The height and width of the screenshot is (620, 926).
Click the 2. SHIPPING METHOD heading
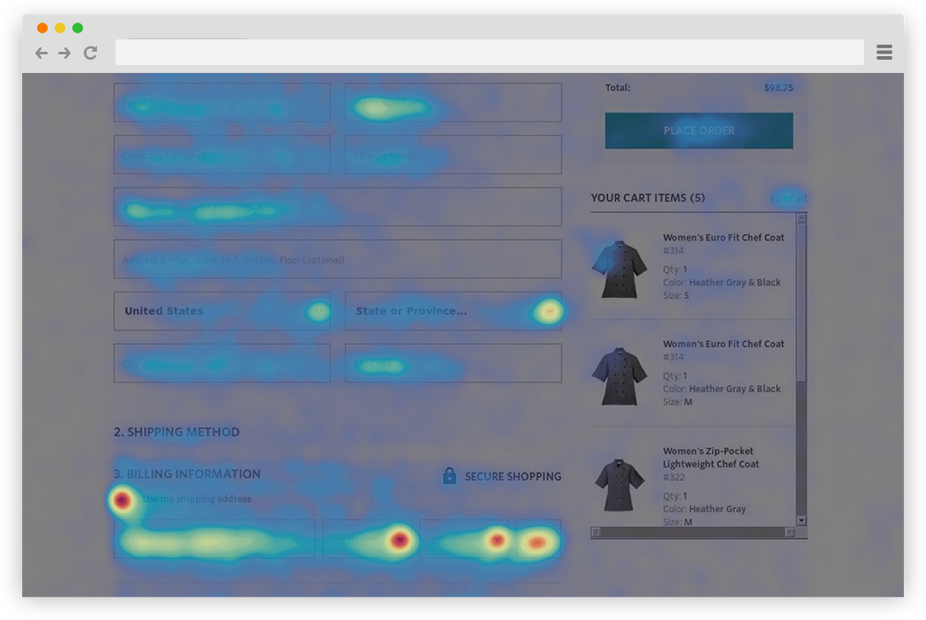click(177, 432)
